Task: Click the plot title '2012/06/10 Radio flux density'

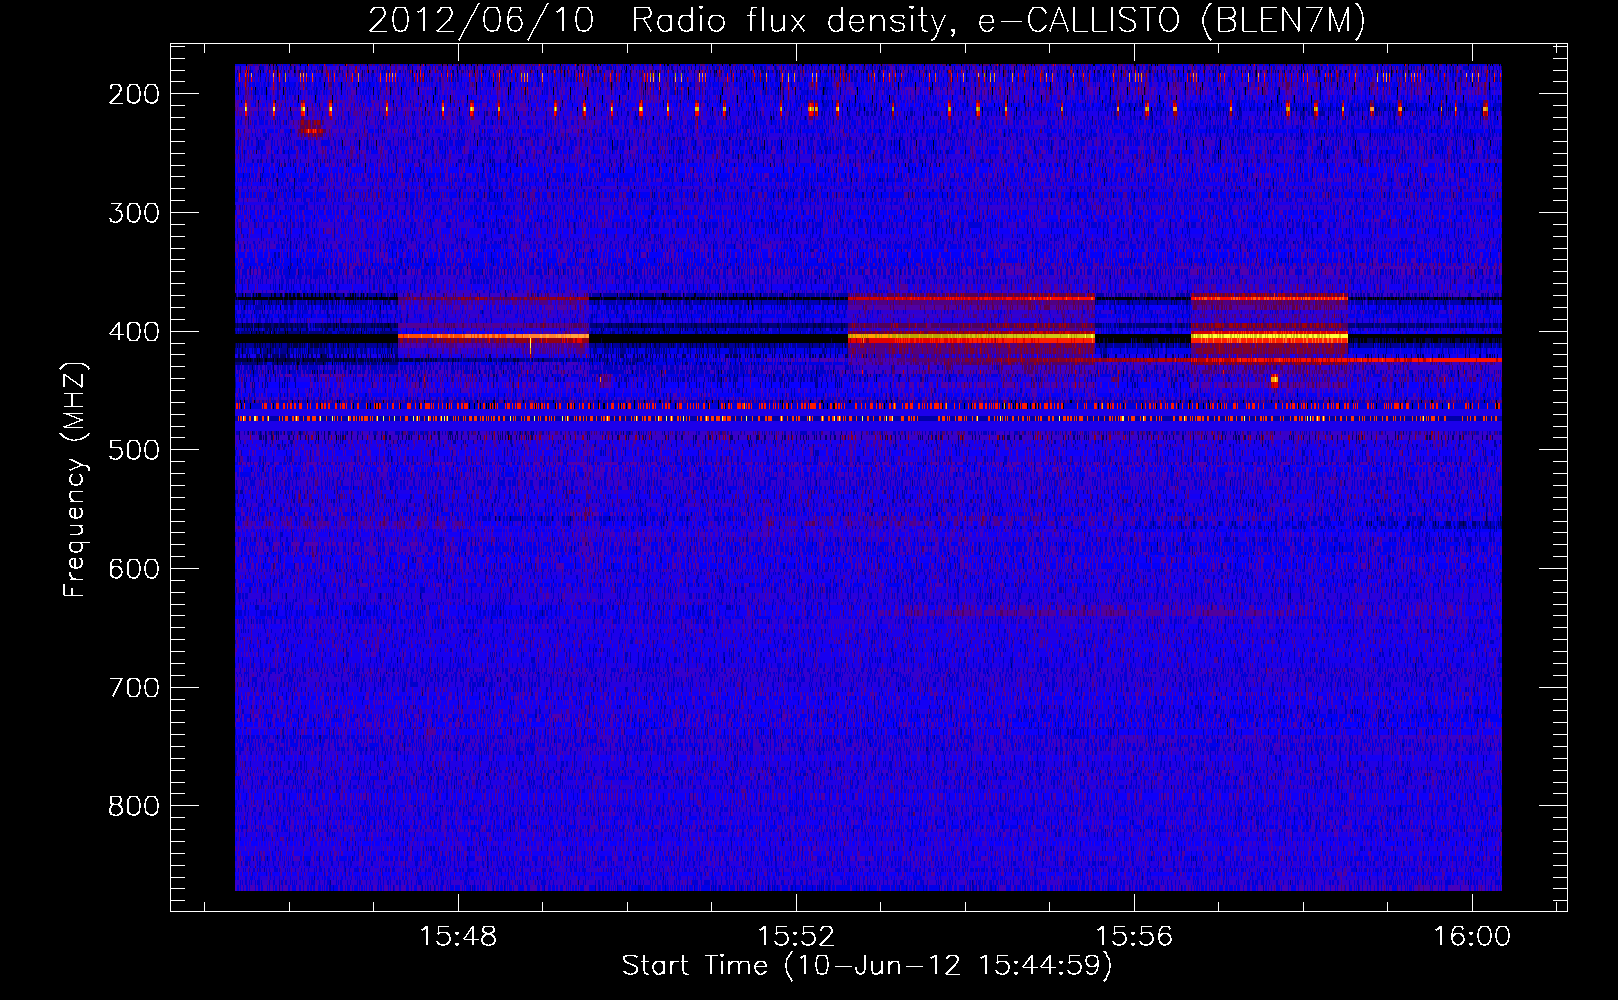Action: (866, 20)
